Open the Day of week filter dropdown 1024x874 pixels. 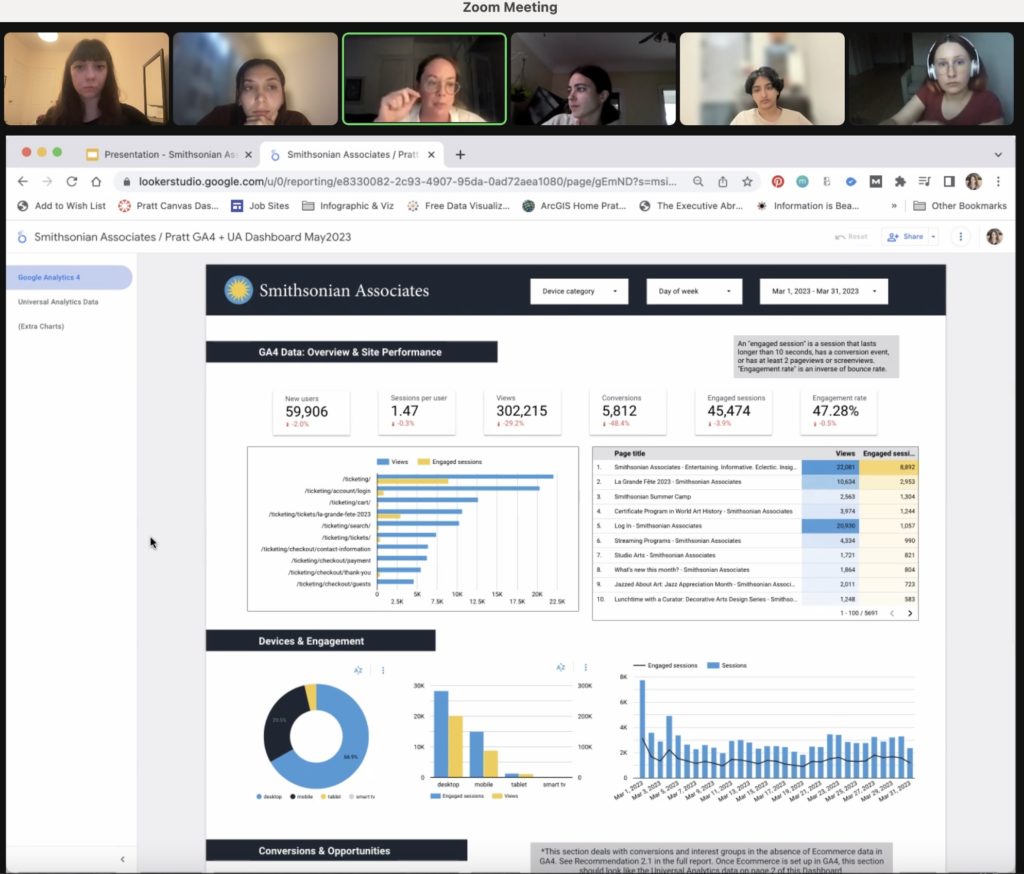coord(694,291)
